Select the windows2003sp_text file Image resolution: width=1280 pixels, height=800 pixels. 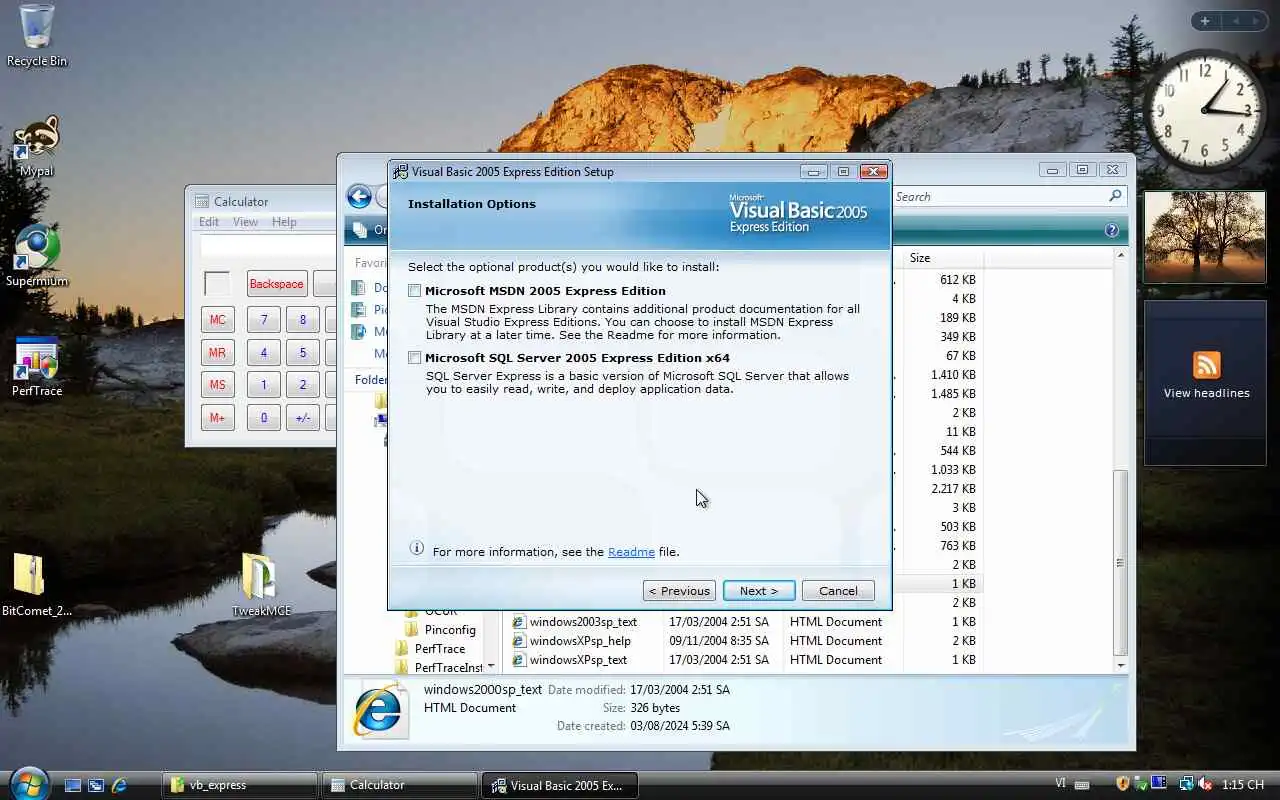click(574, 622)
